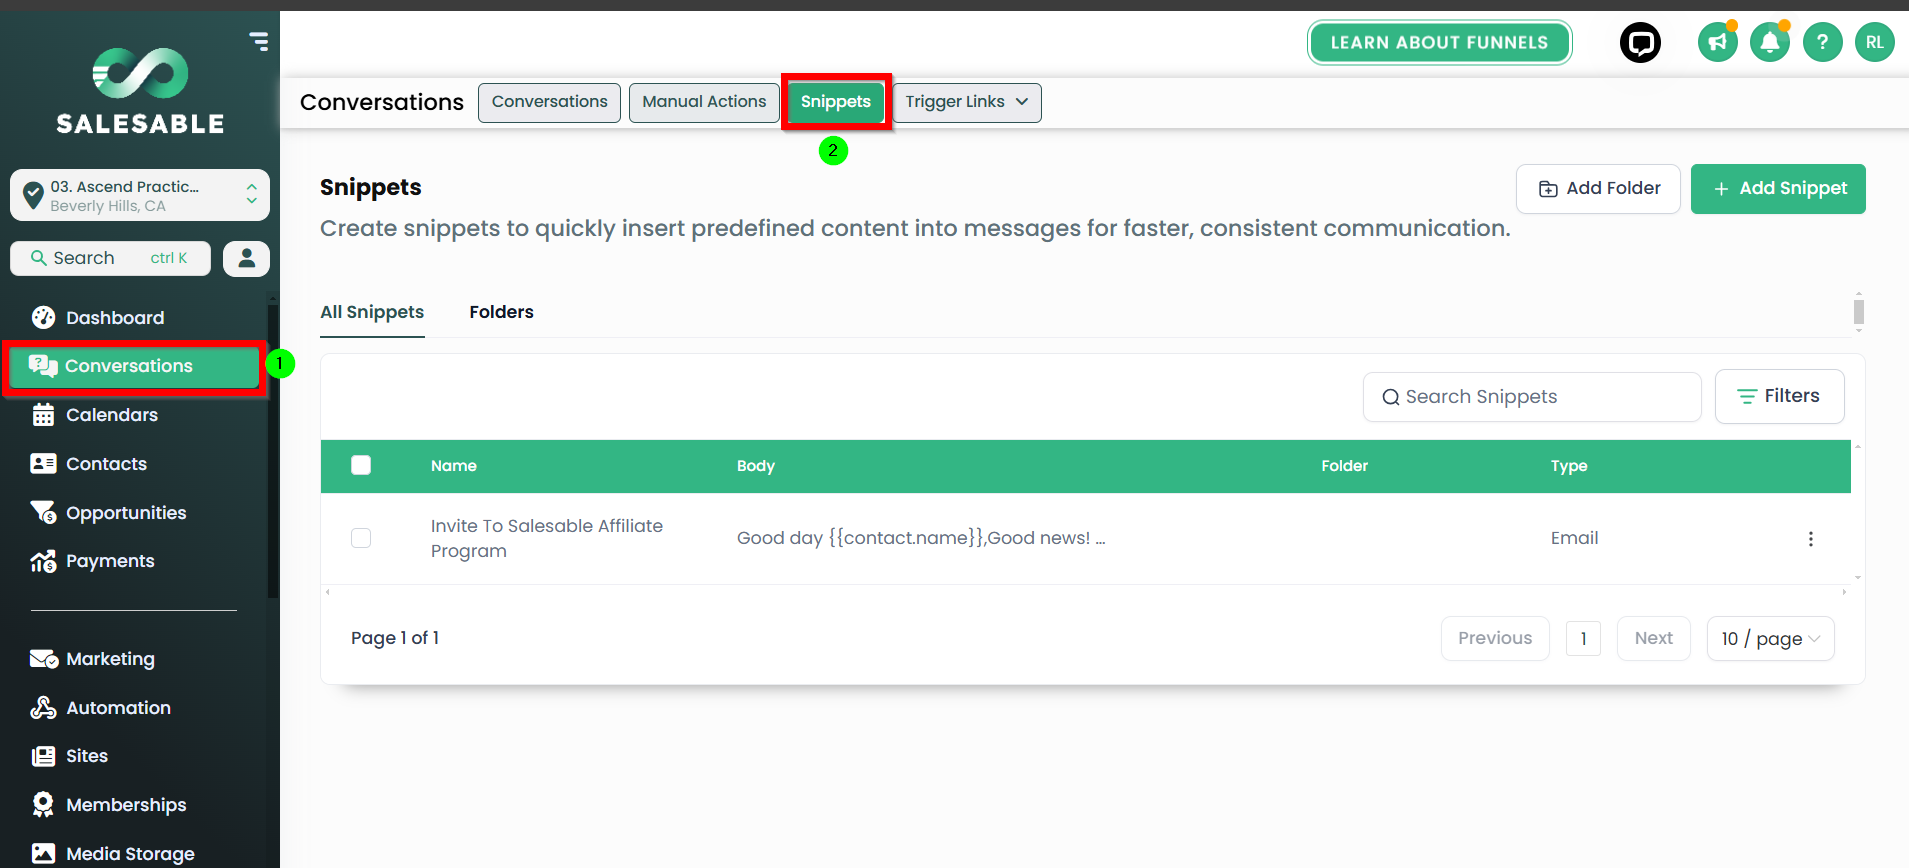Click the Add Folder button
1909x868 pixels.
coord(1598,189)
